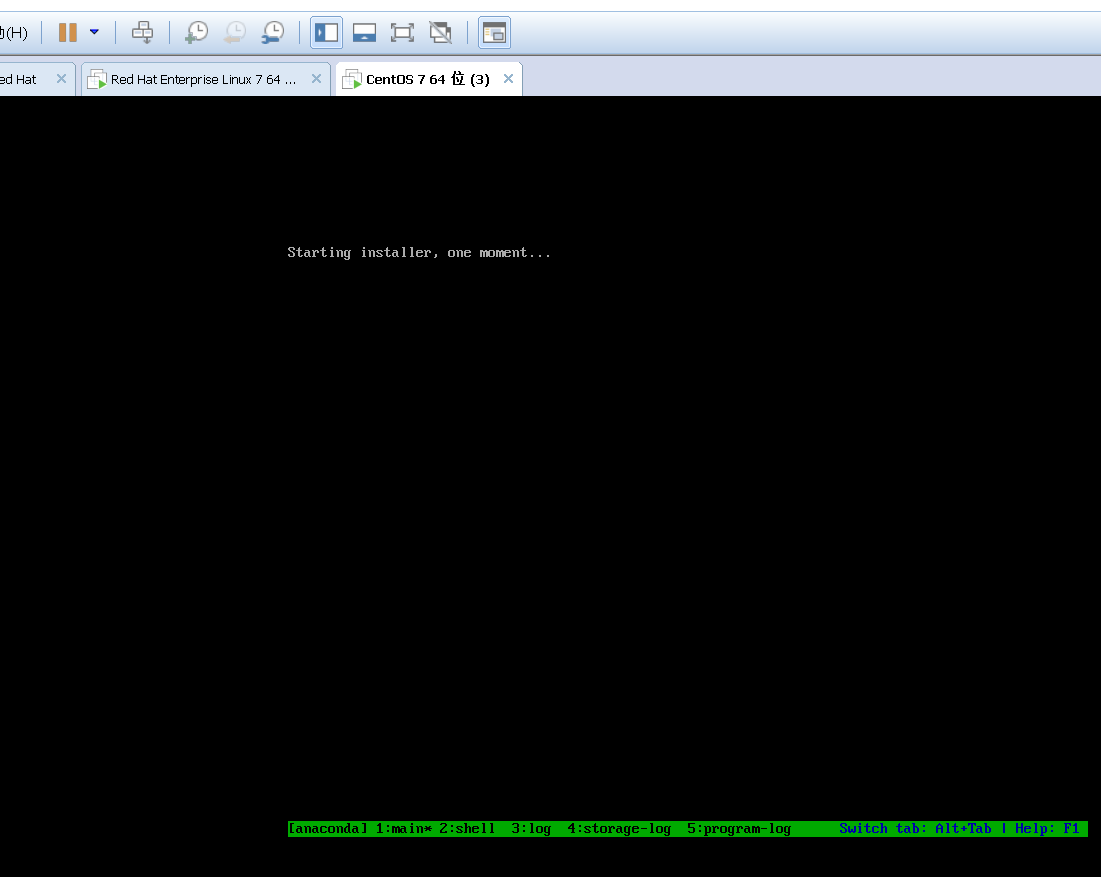Click 'Starting installer, one moment...' text
Viewport: 1101px width, 877px height.
tap(419, 253)
